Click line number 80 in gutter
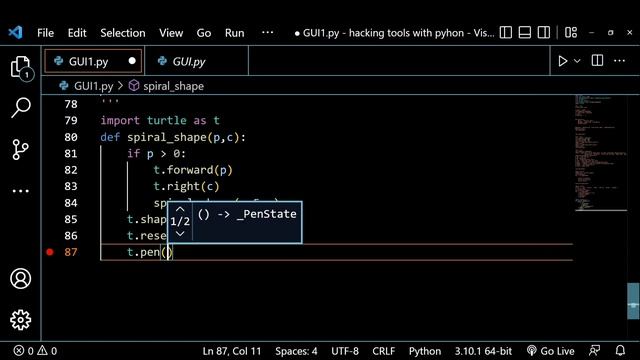This screenshot has height=360, width=640. [x=71, y=137]
